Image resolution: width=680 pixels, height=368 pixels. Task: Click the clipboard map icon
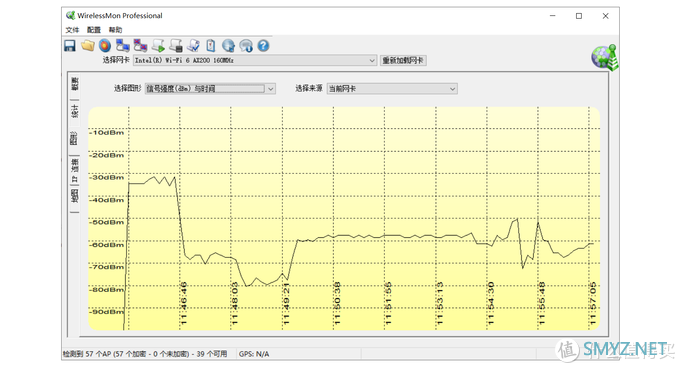coord(211,46)
